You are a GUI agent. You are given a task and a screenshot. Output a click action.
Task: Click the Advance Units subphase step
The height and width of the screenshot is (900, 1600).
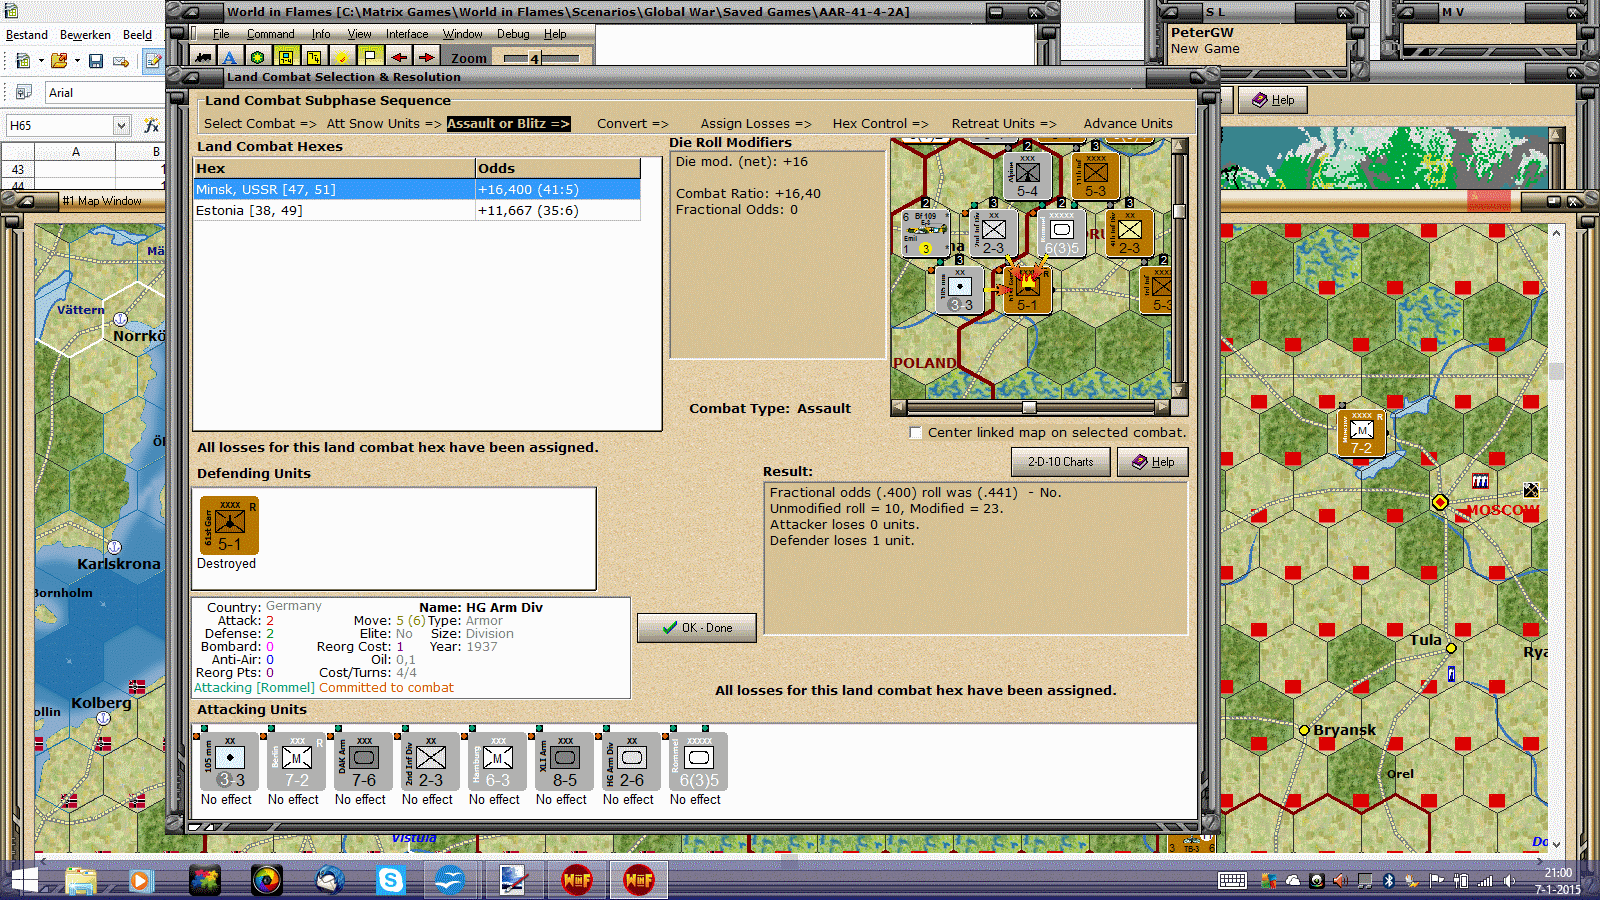(1128, 124)
